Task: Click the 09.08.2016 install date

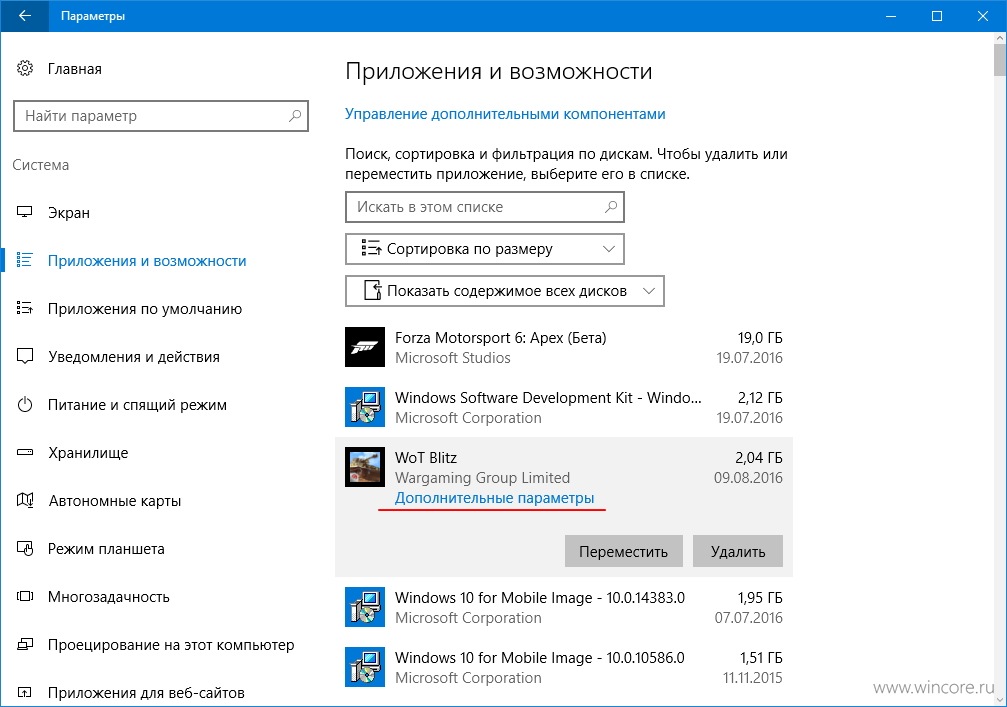Action: pyautogui.click(x=748, y=478)
